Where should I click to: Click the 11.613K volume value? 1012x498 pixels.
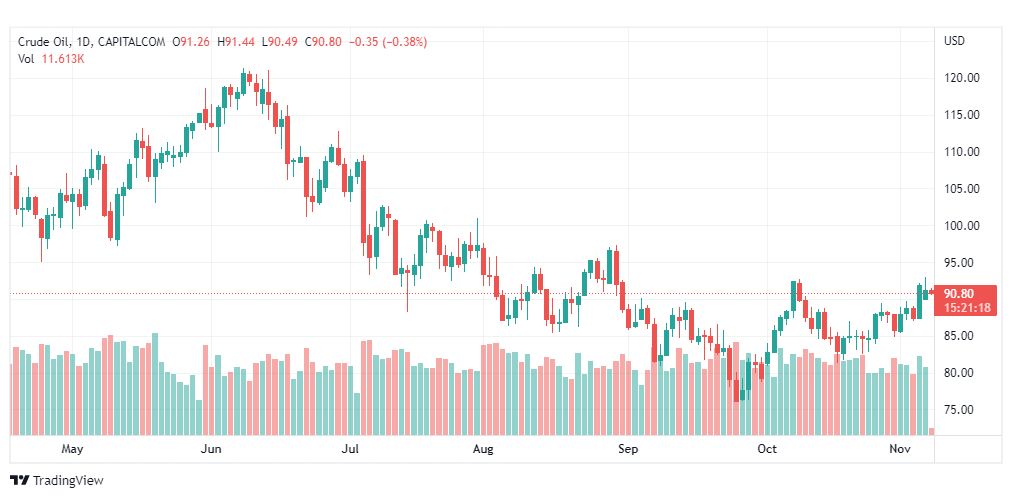pyautogui.click(x=63, y=59)
